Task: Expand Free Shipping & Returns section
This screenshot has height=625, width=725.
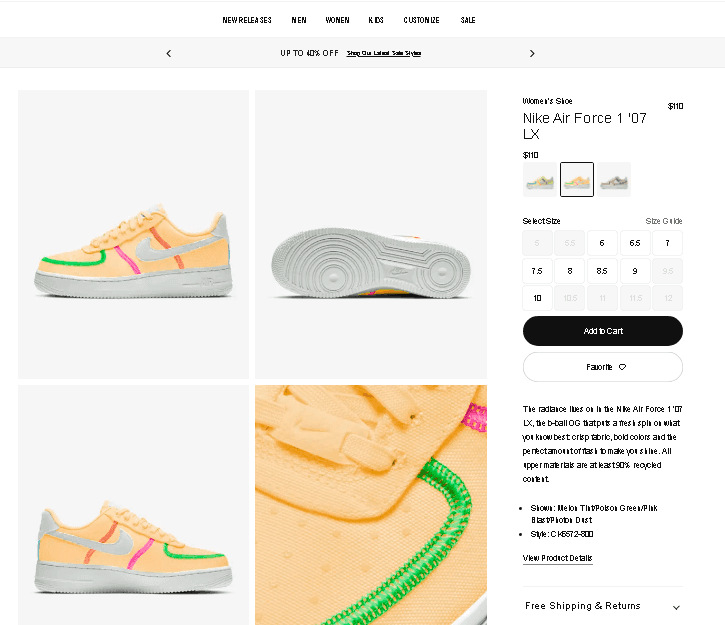Action: click(602, 606)
